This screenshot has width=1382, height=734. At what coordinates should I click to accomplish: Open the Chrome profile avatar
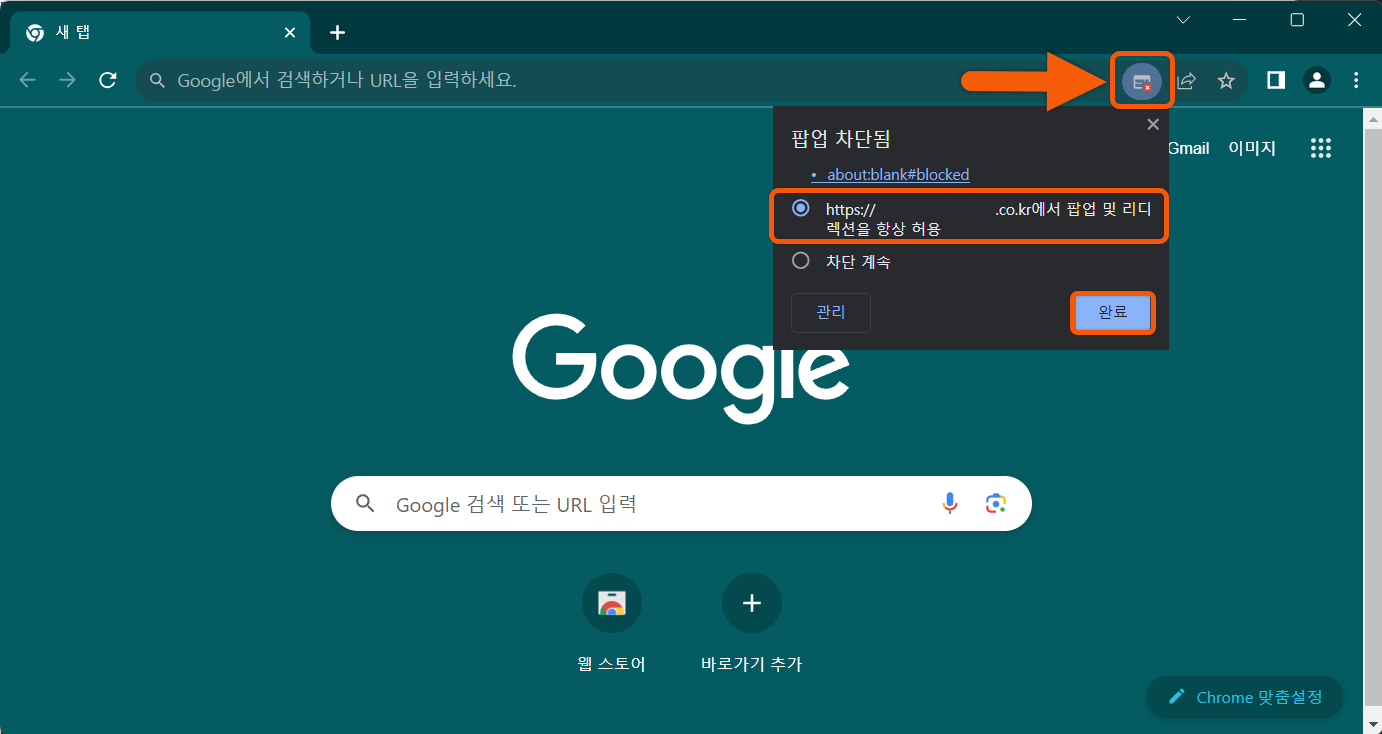(1317, 80)
